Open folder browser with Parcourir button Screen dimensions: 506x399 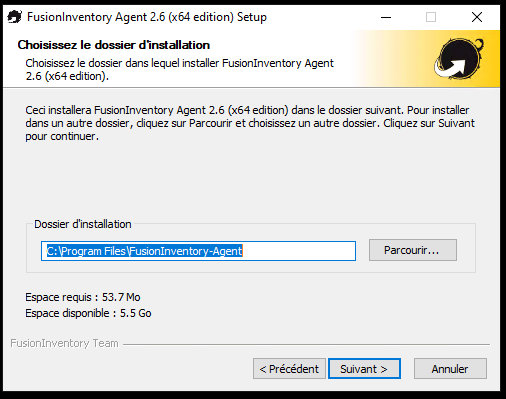pos(413,250)
